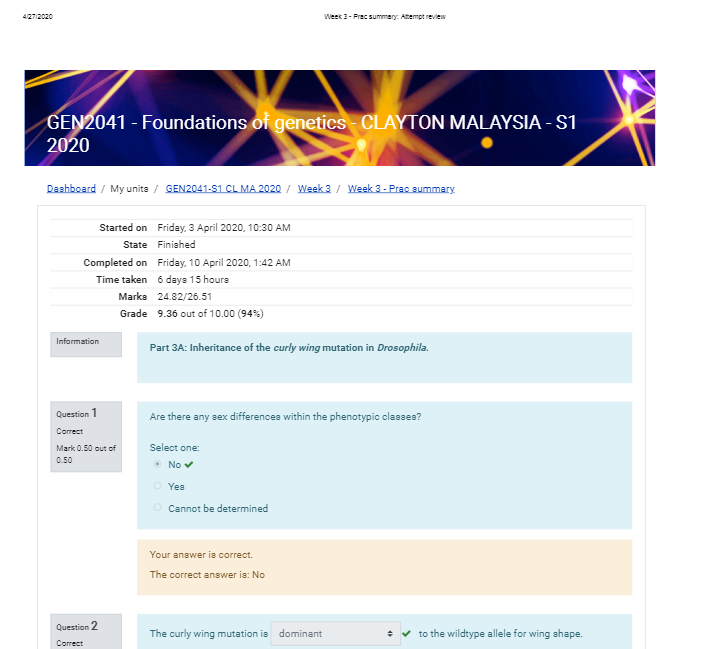Viewport: 714px width, 649px height.
Task: Click 'My units' breadcrumb text
Action: tap(129, 189)
